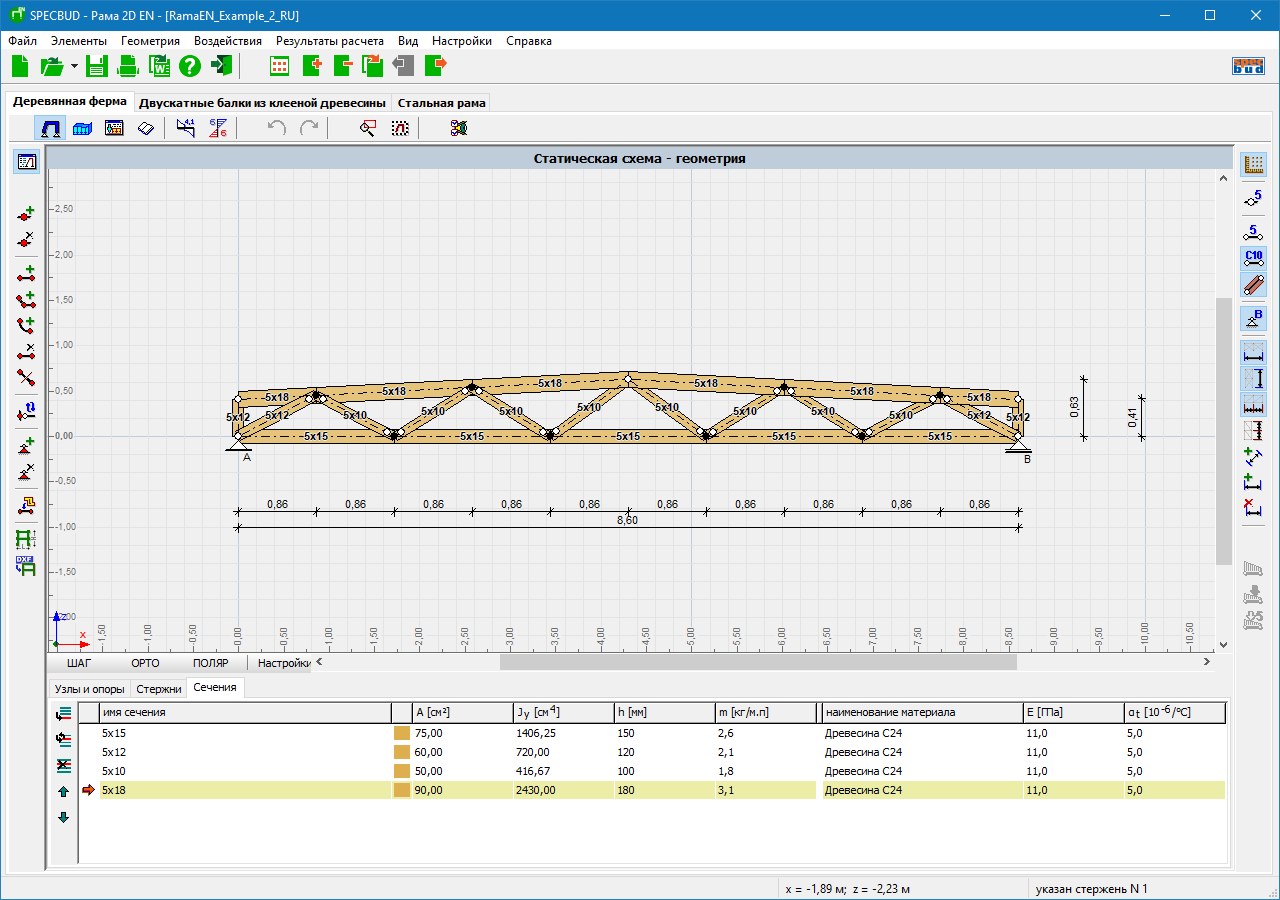This screenshot has height=900, width=1280.
Task: Click the Save project floppy disk icon
Action: (96, 67)
